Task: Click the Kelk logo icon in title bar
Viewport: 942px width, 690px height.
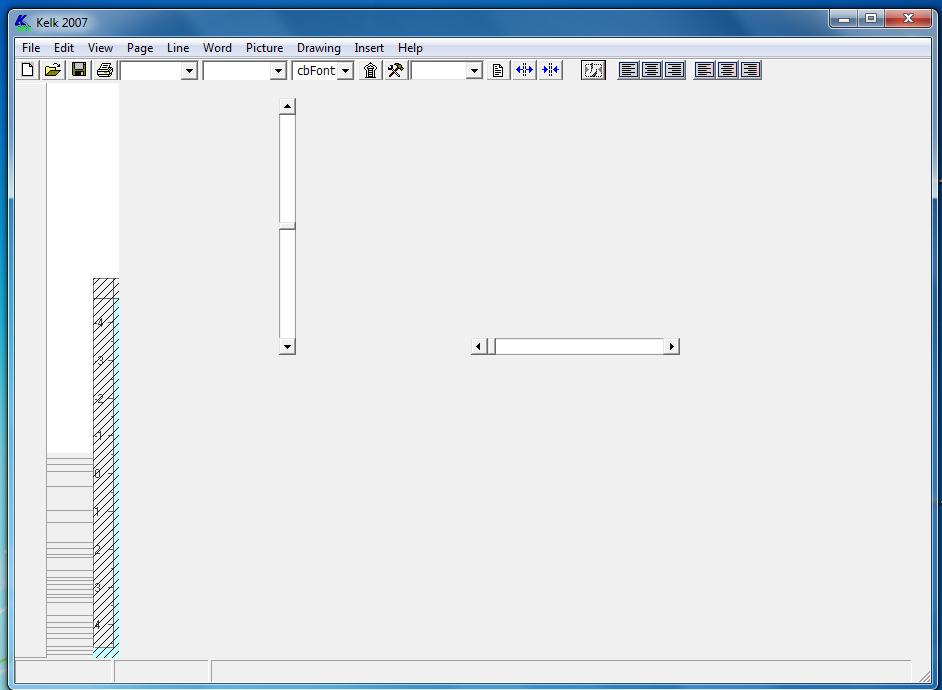Action: pos(23,23)
